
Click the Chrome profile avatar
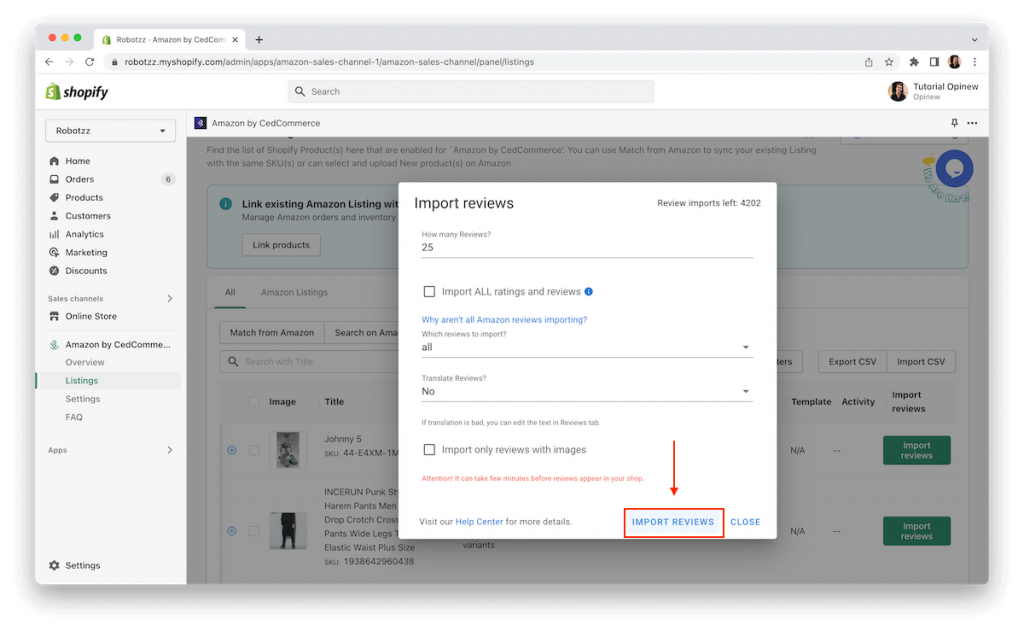[954, 61]
